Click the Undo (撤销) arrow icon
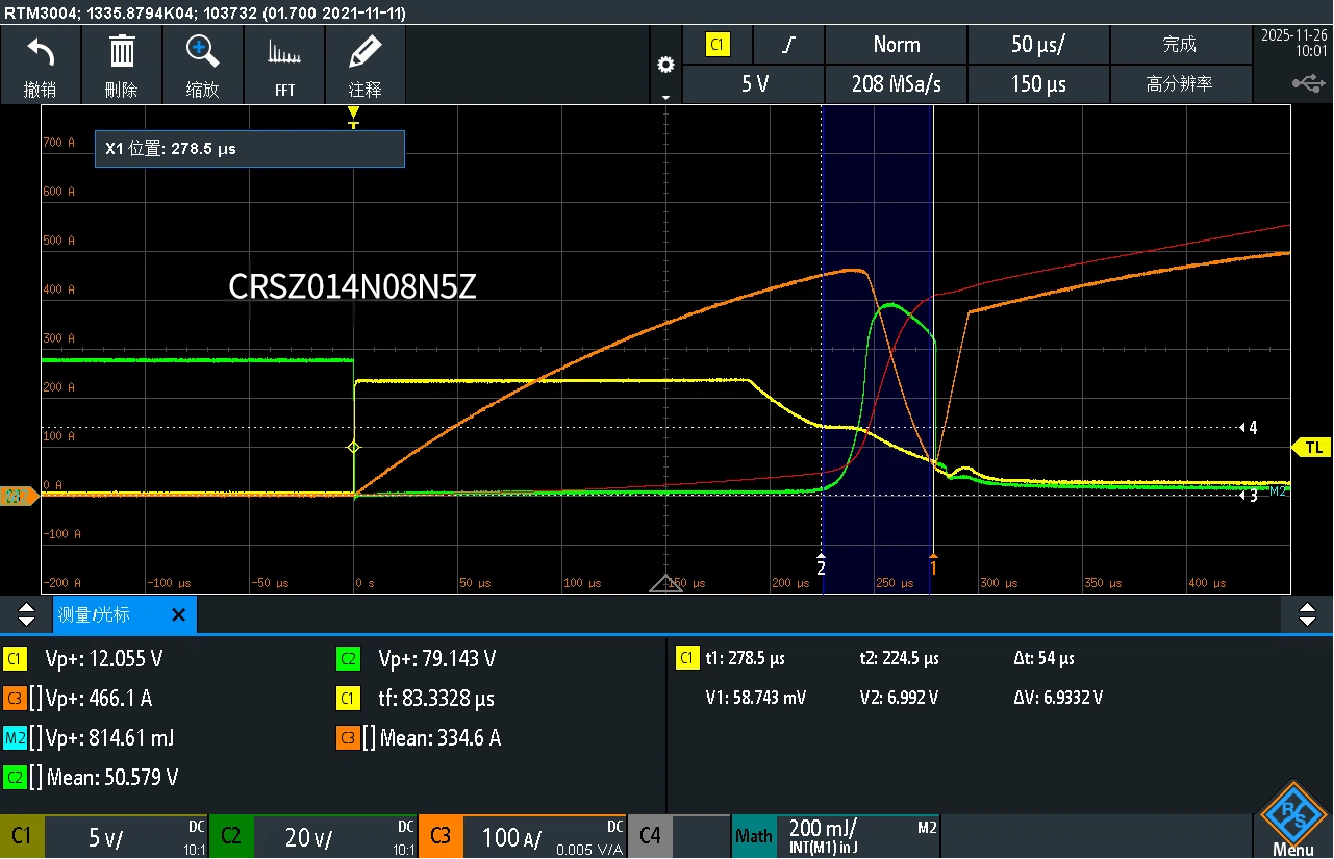The image size is (1334, 859). [40, 52]
